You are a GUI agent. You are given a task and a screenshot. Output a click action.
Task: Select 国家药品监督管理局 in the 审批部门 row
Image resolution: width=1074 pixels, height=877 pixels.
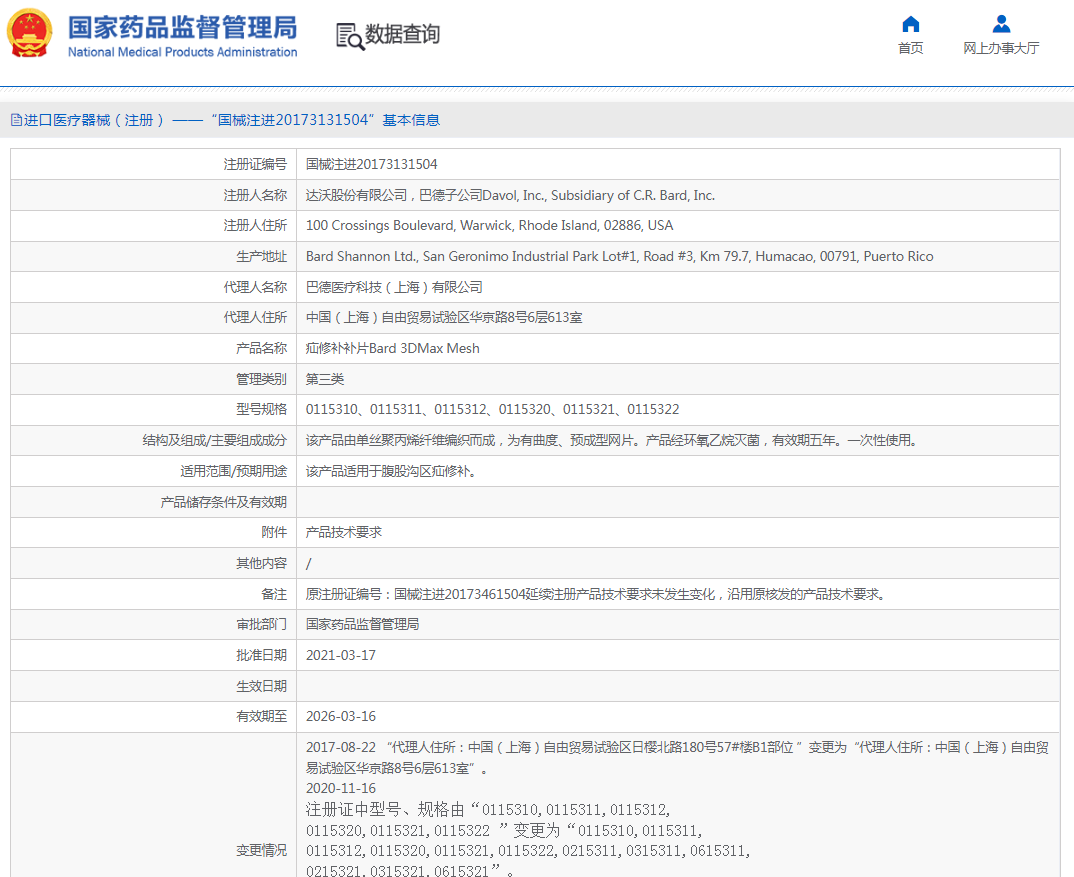pyautogui.click(x=362, y=624)
